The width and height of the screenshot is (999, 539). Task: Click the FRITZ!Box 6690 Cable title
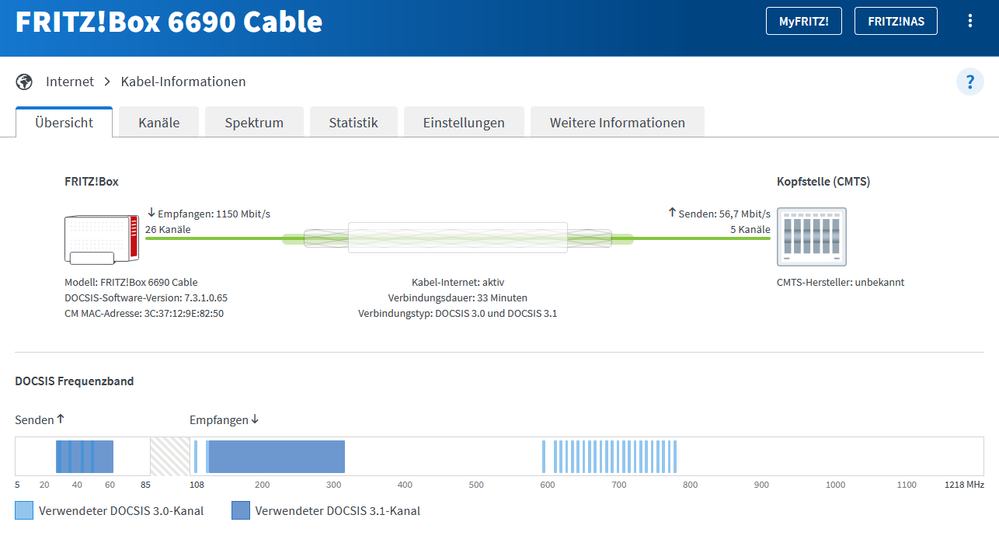click(x=169, y=22)
